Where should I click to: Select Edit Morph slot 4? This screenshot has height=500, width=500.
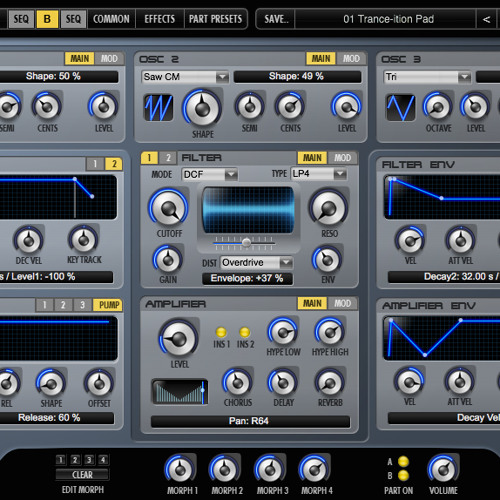[x=103, y=460]
